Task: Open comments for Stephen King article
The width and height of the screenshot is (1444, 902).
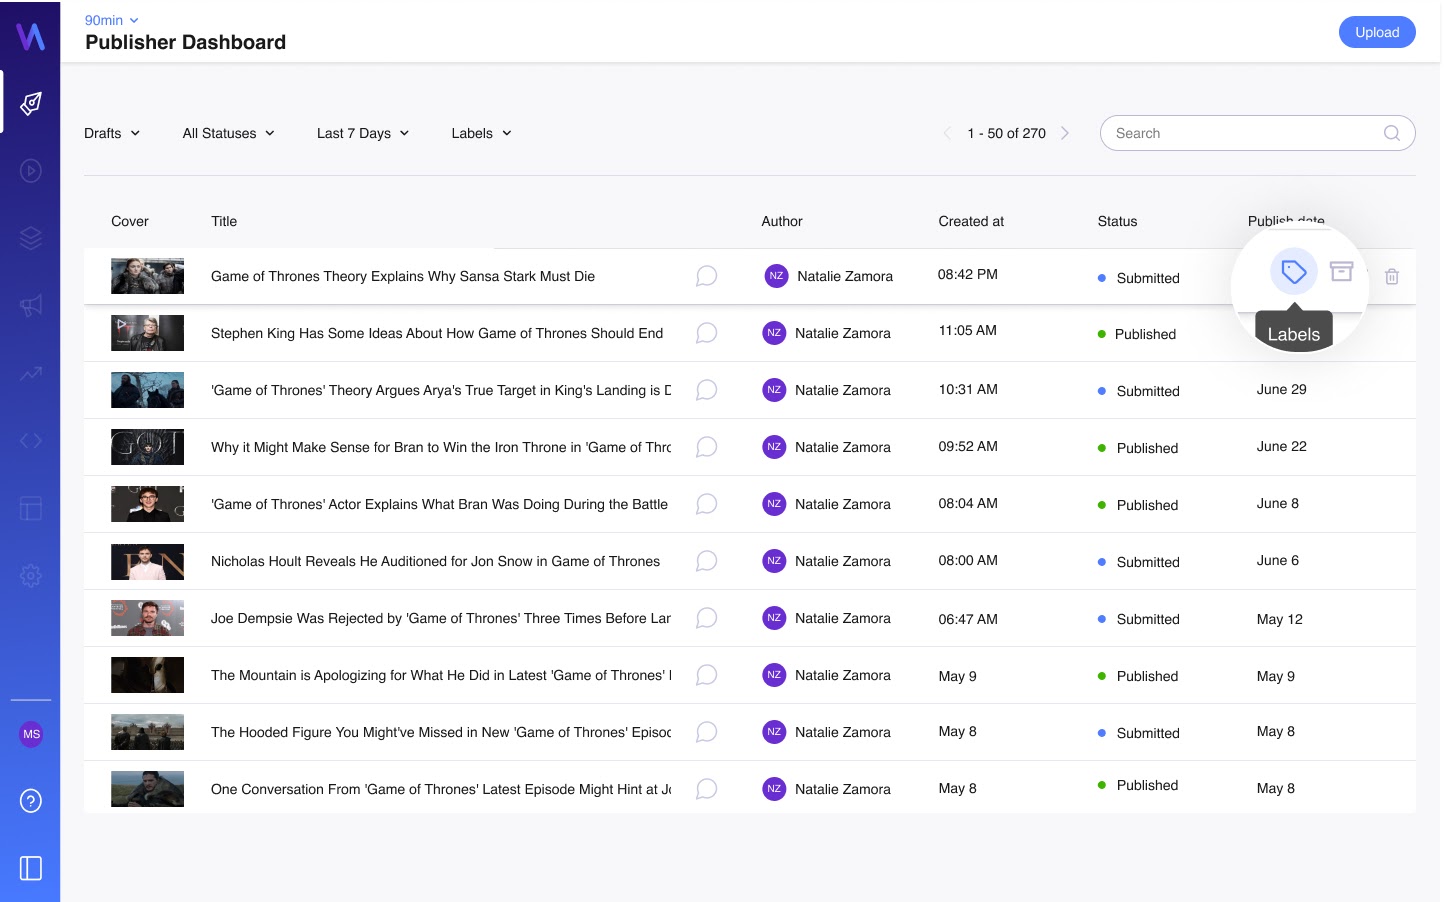Action: coord(706,333)
